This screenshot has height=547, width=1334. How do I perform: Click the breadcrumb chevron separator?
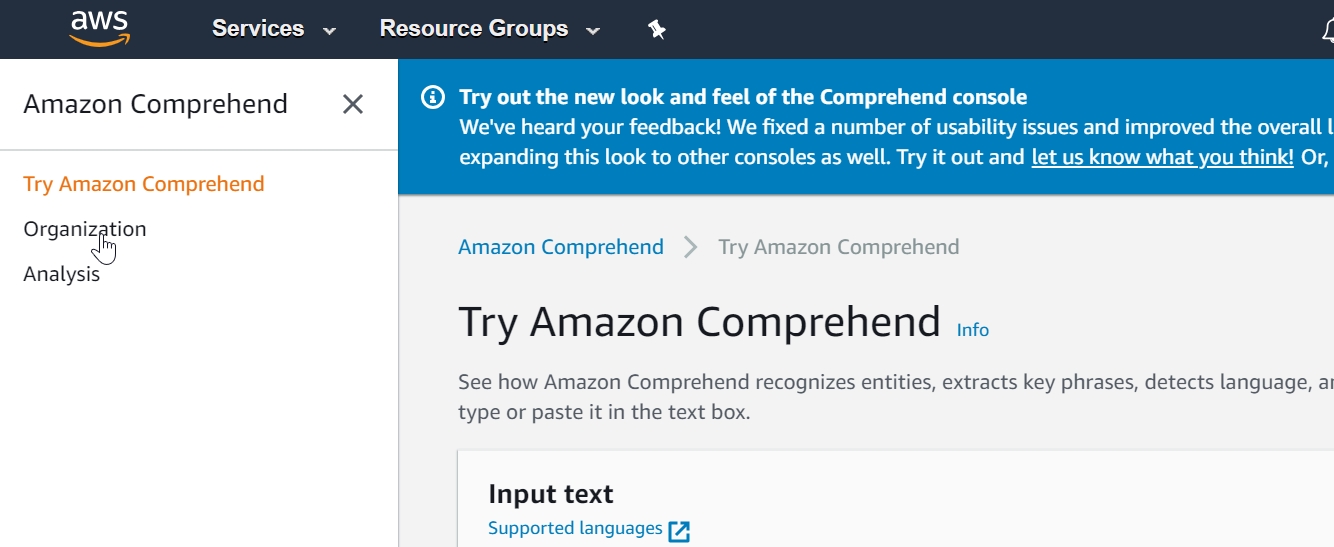point(691,247)
